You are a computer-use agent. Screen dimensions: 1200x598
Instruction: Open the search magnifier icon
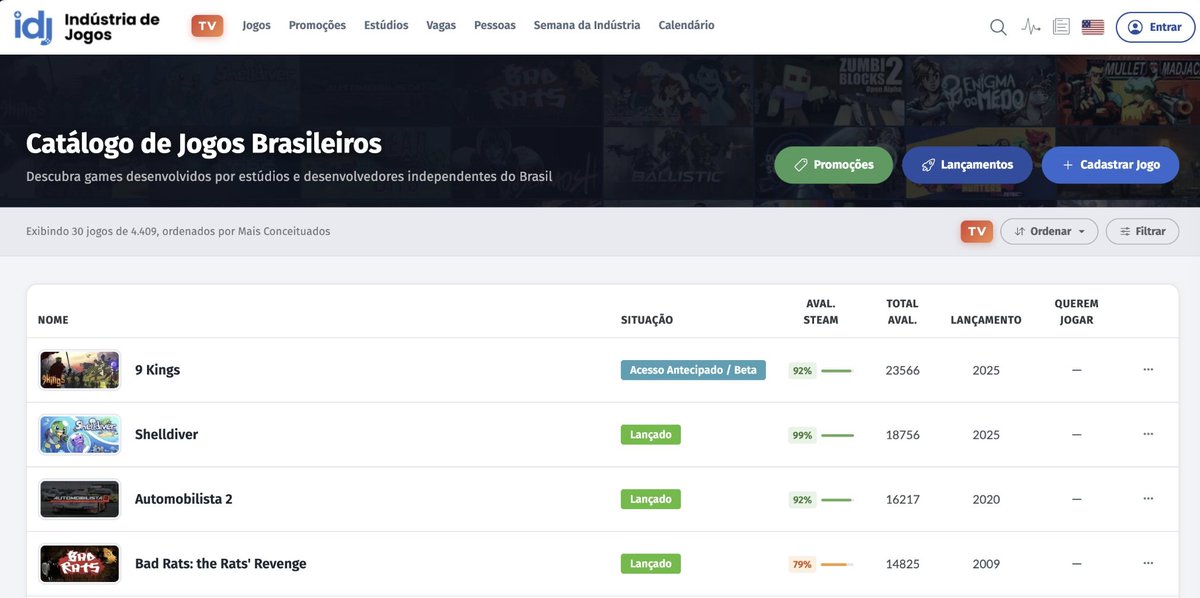998,27
